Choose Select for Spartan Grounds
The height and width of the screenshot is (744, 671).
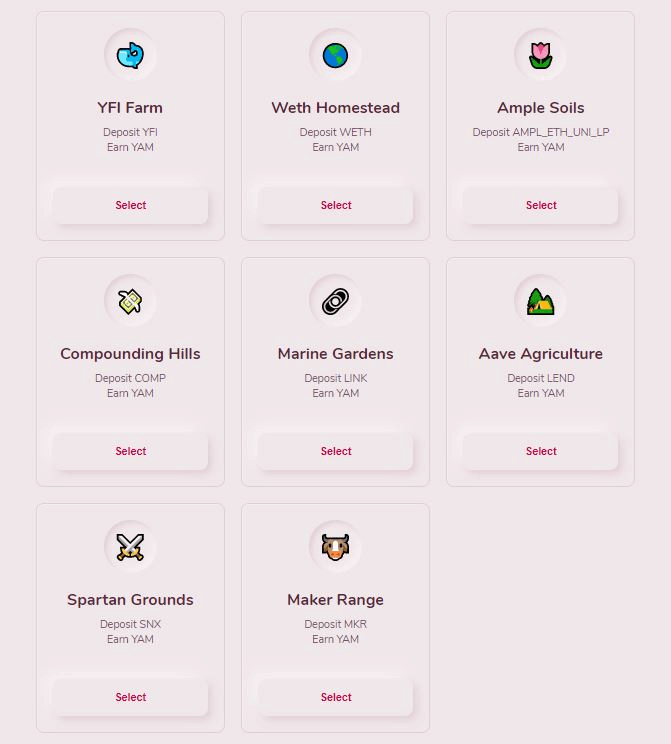coord(130,697)
